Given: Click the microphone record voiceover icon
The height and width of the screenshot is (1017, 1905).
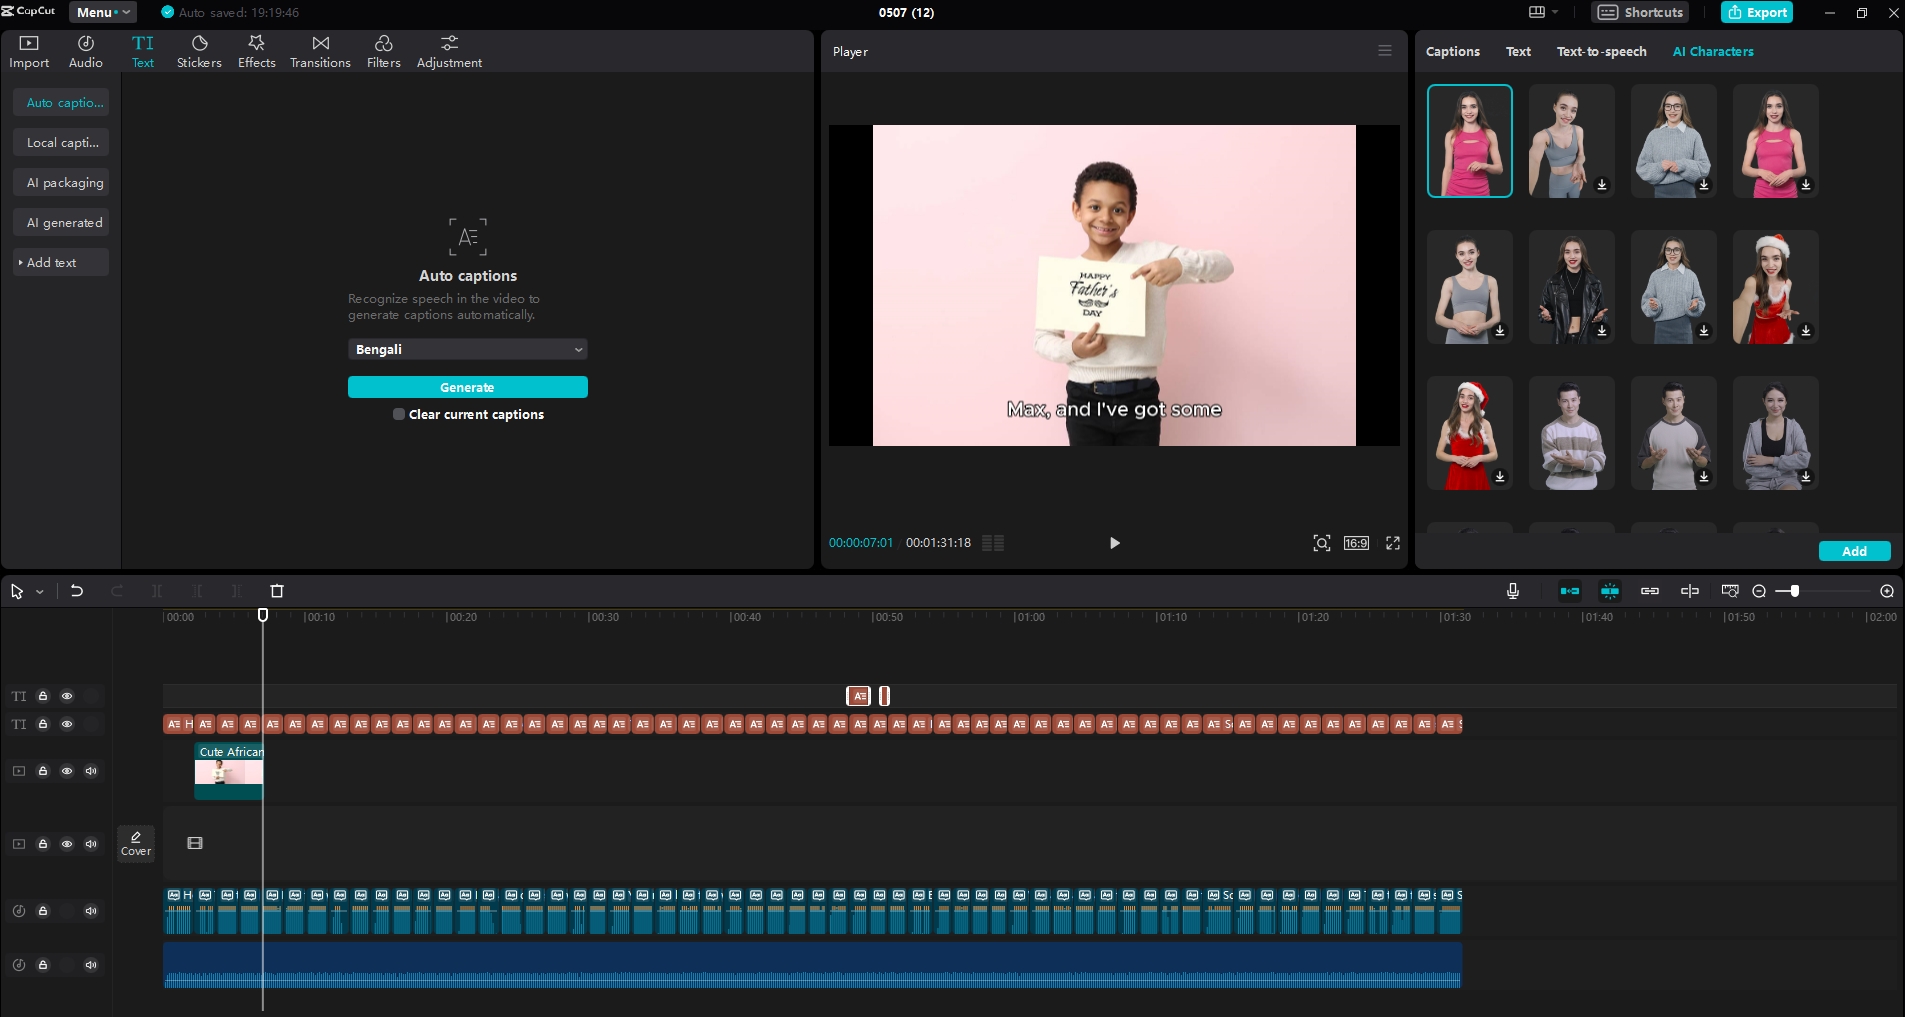Looking at the screenshot, I should [1513, 591].
